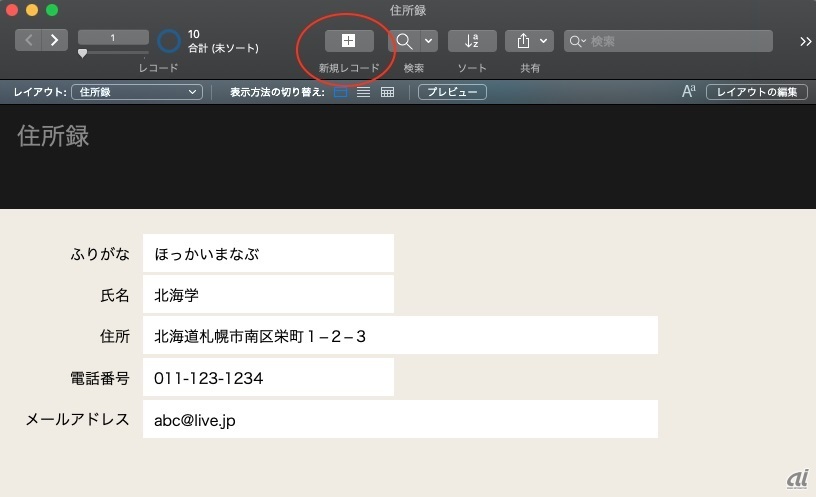Click the 氏名 field 北海学
The image size is (816, 497).
click(269, 295)
